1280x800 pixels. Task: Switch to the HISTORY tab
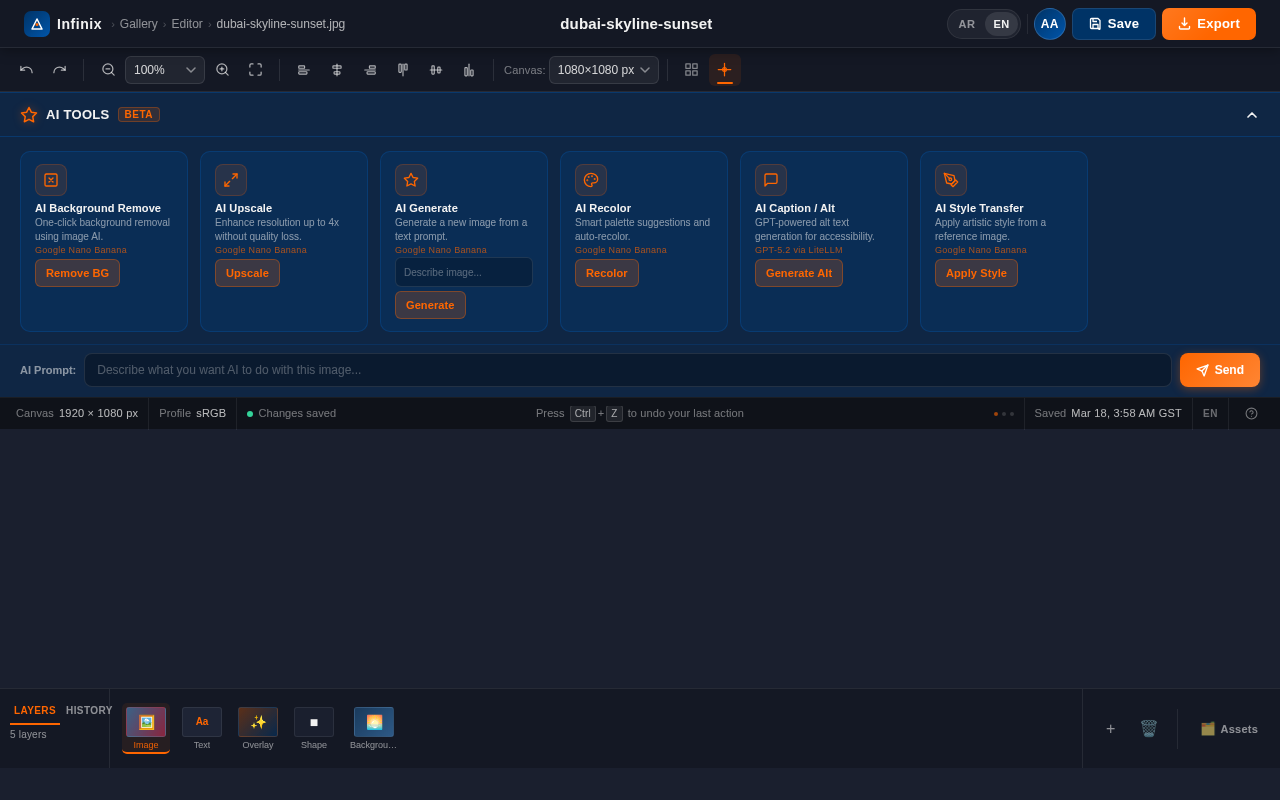click(89, 710)
